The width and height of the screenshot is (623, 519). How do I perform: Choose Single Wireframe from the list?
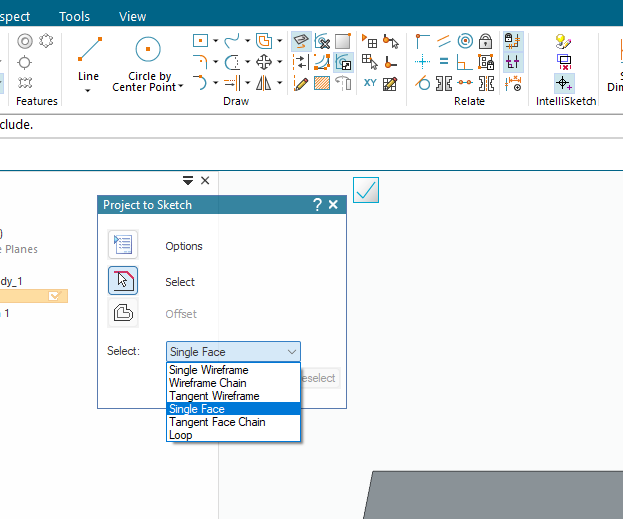[x=208, y=370]
